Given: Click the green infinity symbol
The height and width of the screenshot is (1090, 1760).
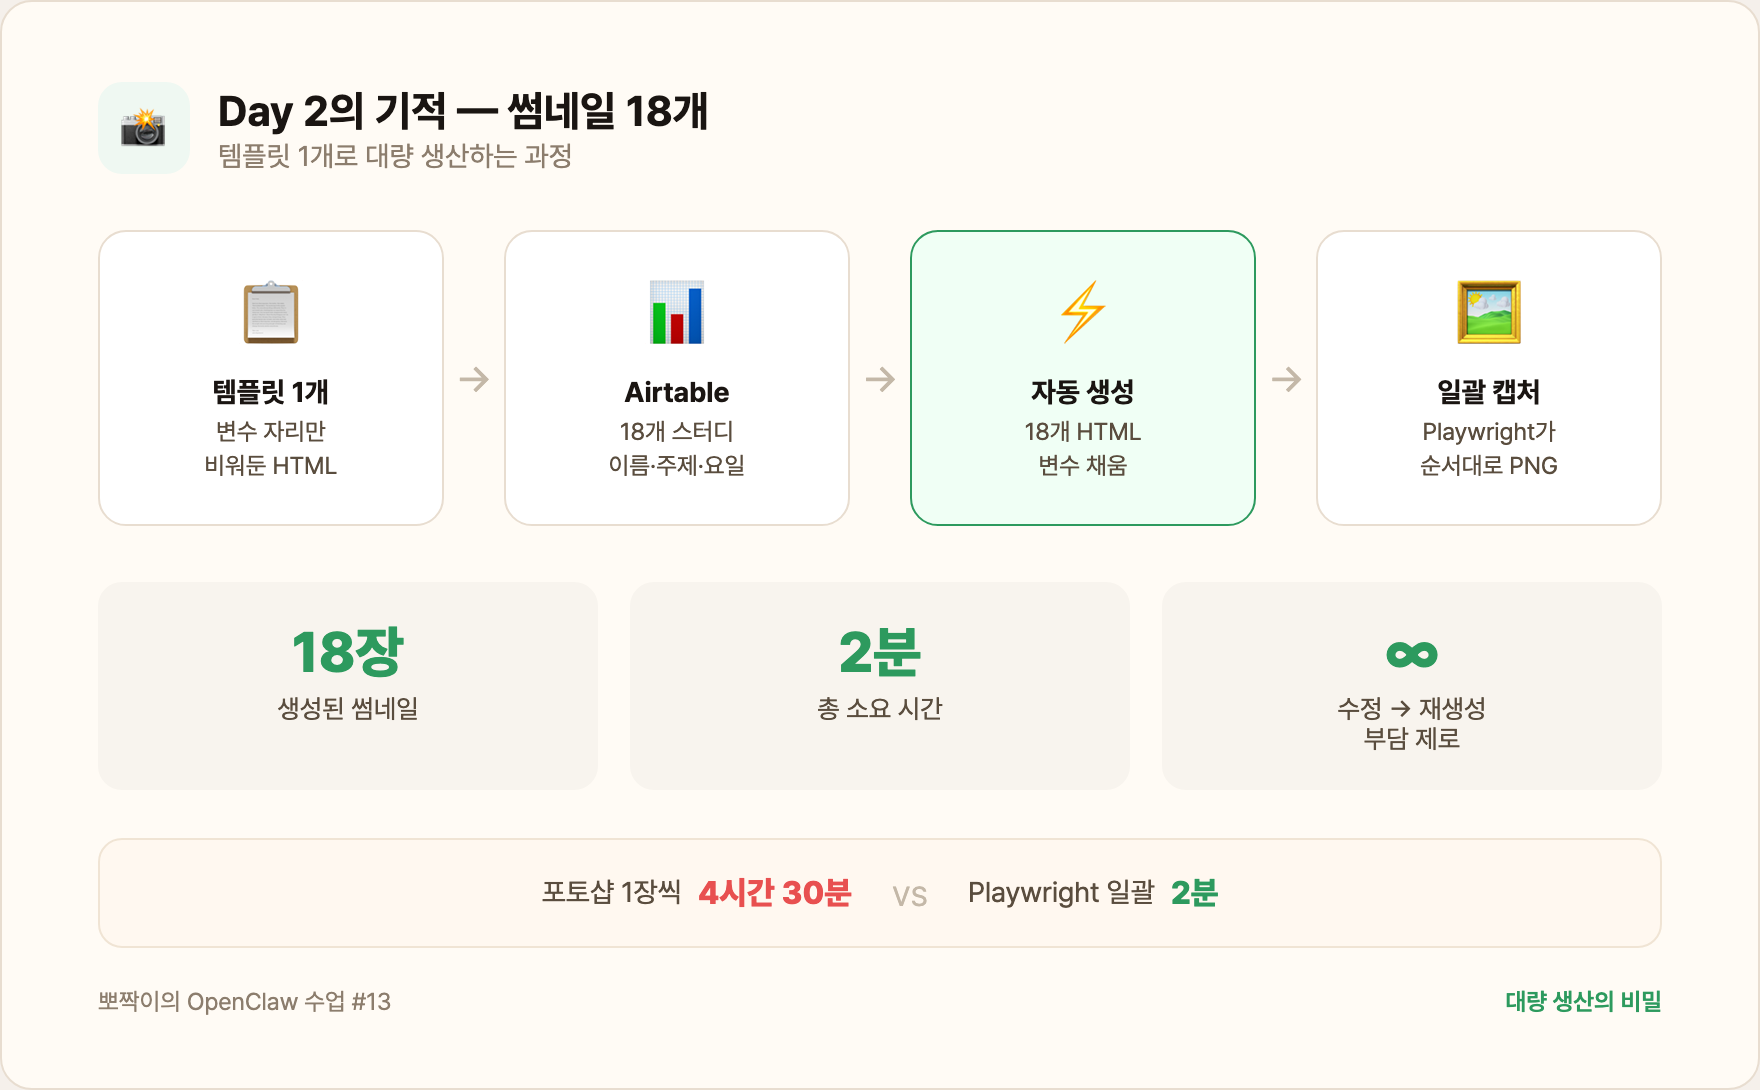Looking at the screenshot, I should pyautogui.click(x=1411, y=655).
